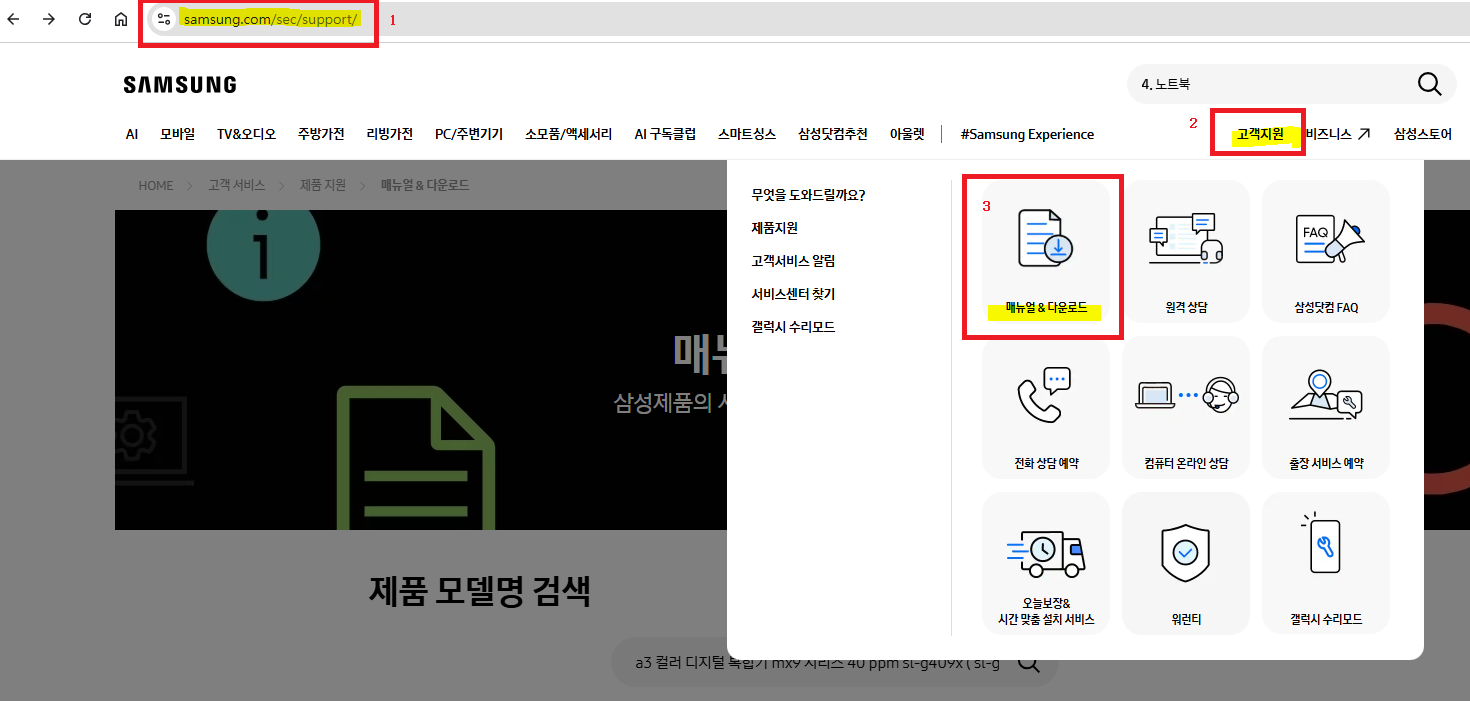Select 무엇을 도와드릴까요? in support menu

click(808, 195)
